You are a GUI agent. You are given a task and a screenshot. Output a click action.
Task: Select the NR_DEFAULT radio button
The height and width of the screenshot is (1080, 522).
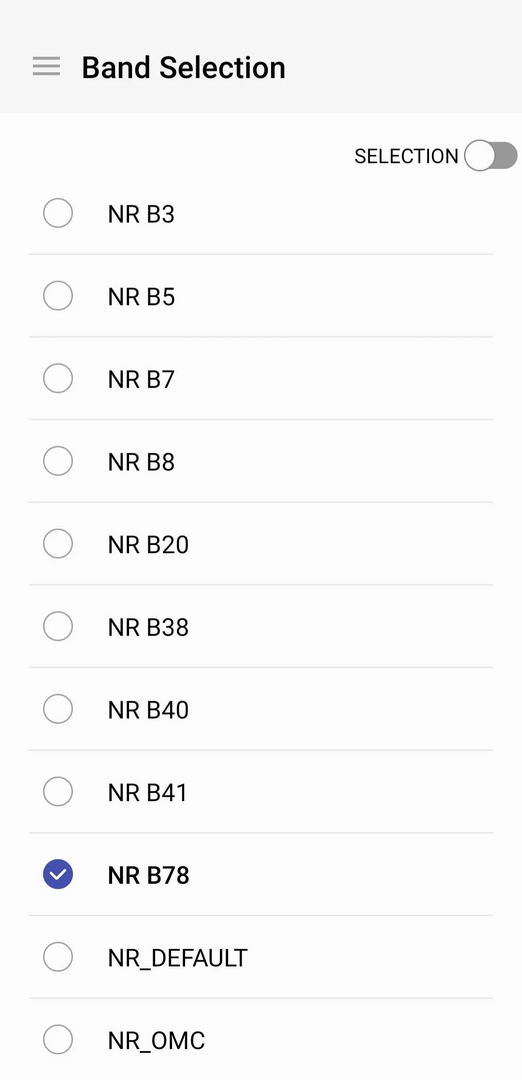pyautogui.click(x=58, y=957)
